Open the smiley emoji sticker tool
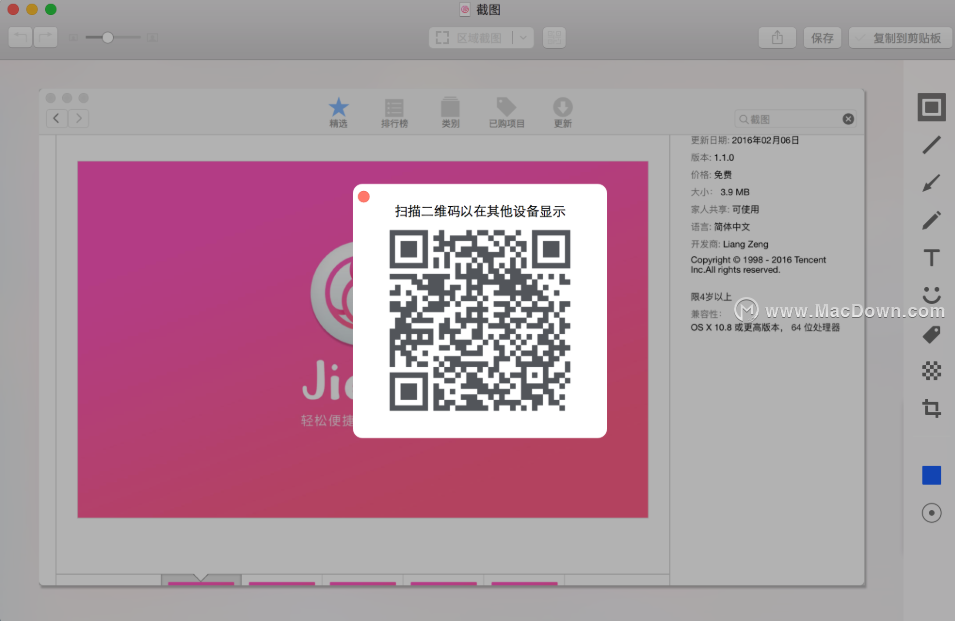Image resolution: width=955 pixels, height=621 pixels. tap(931, 295)
